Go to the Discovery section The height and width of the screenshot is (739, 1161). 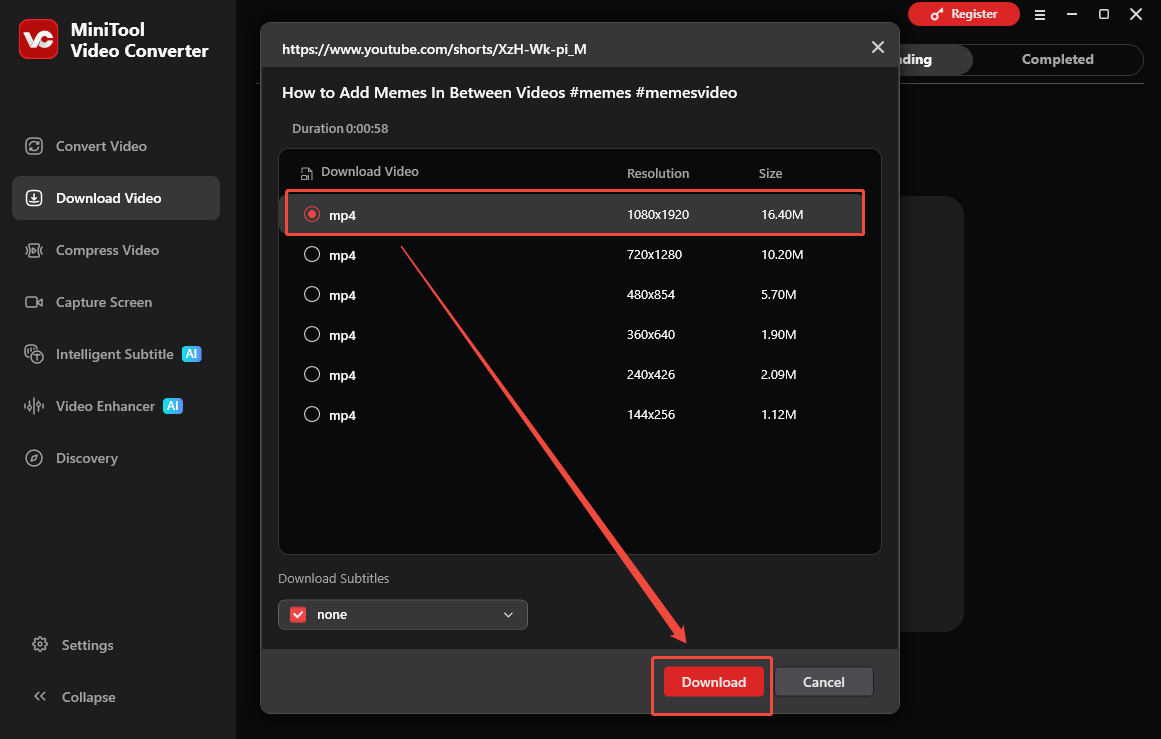pyautogui.click(x=116, y=458)
